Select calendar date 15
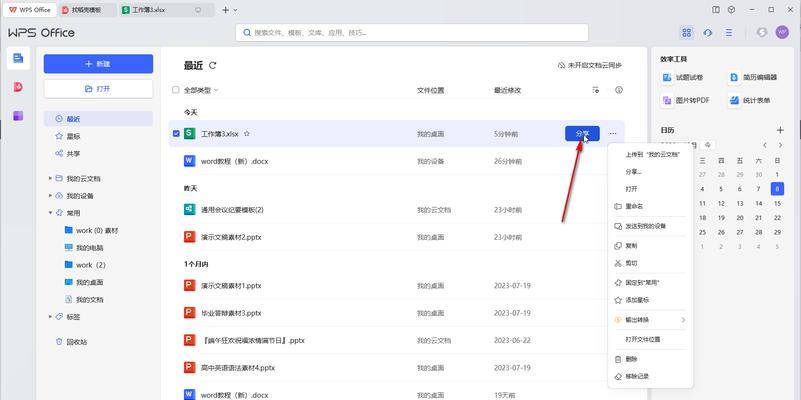The width and height of the screenshot is (801, 400). coord(777,203)
